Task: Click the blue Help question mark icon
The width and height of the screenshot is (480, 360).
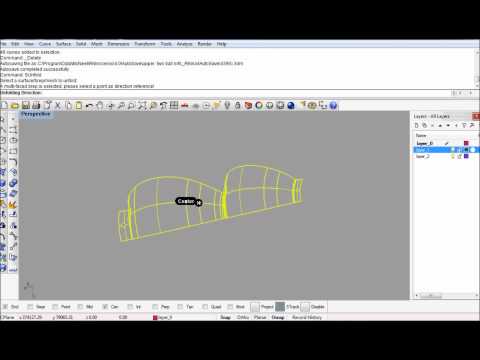Action: [x=333, y=106]
